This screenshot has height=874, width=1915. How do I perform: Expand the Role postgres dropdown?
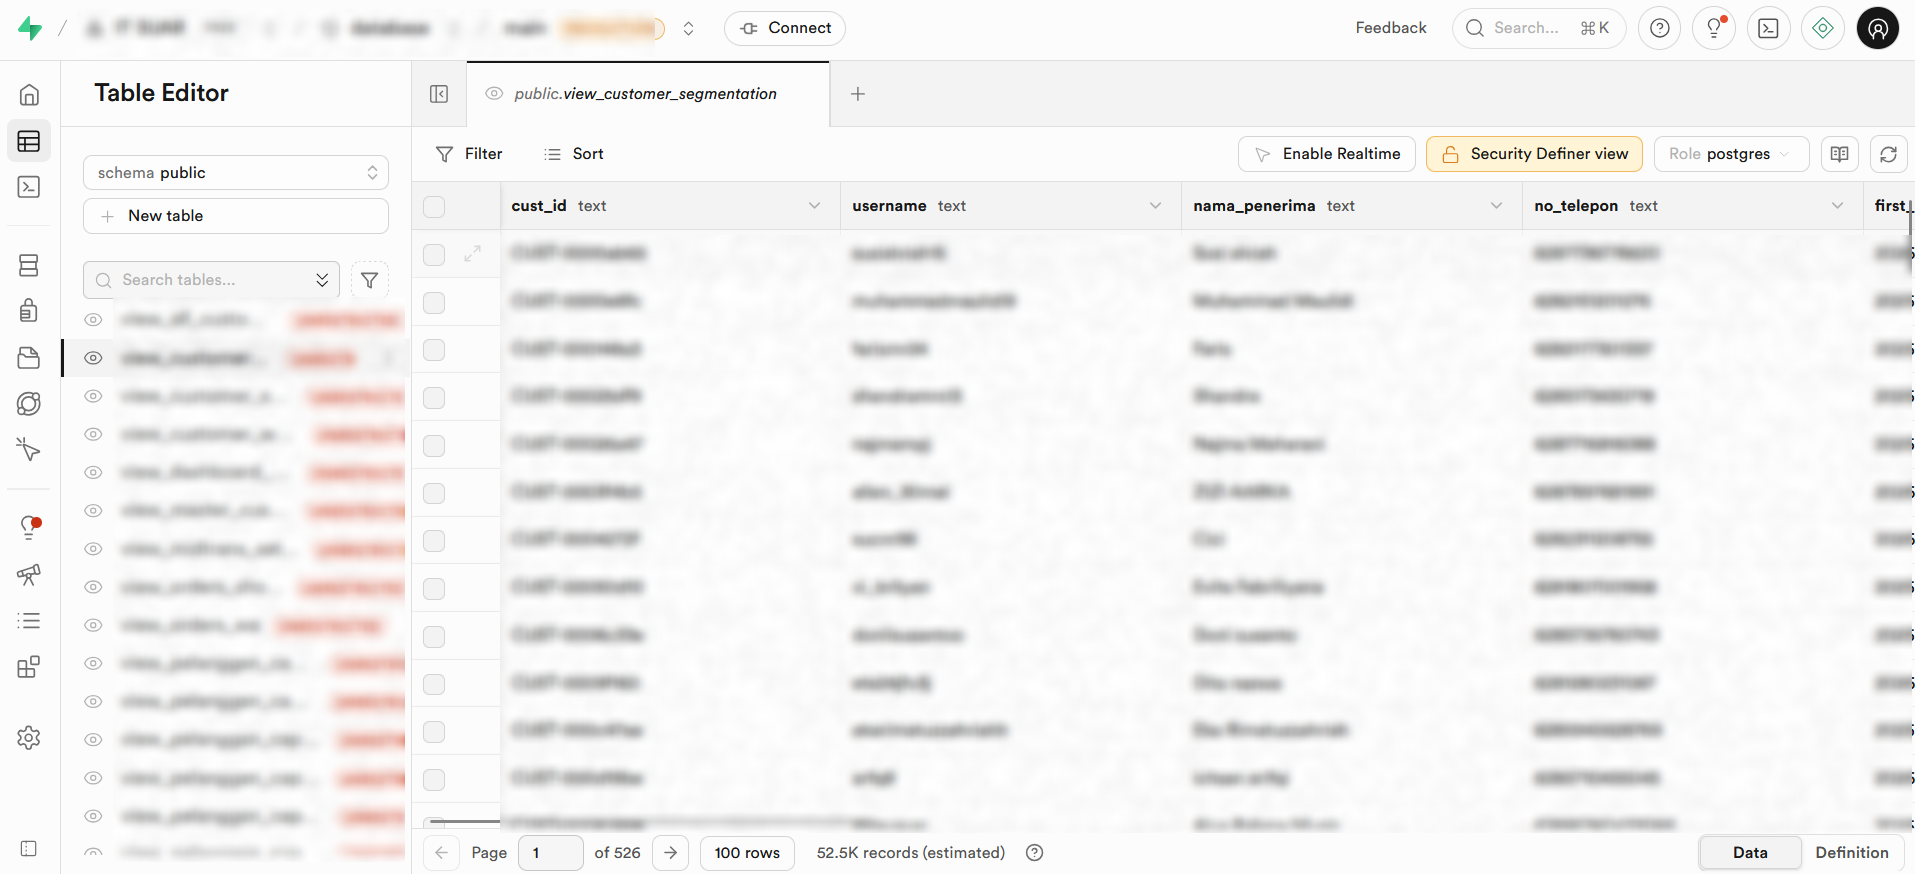pyautogui.click(x=1730, y=154)
